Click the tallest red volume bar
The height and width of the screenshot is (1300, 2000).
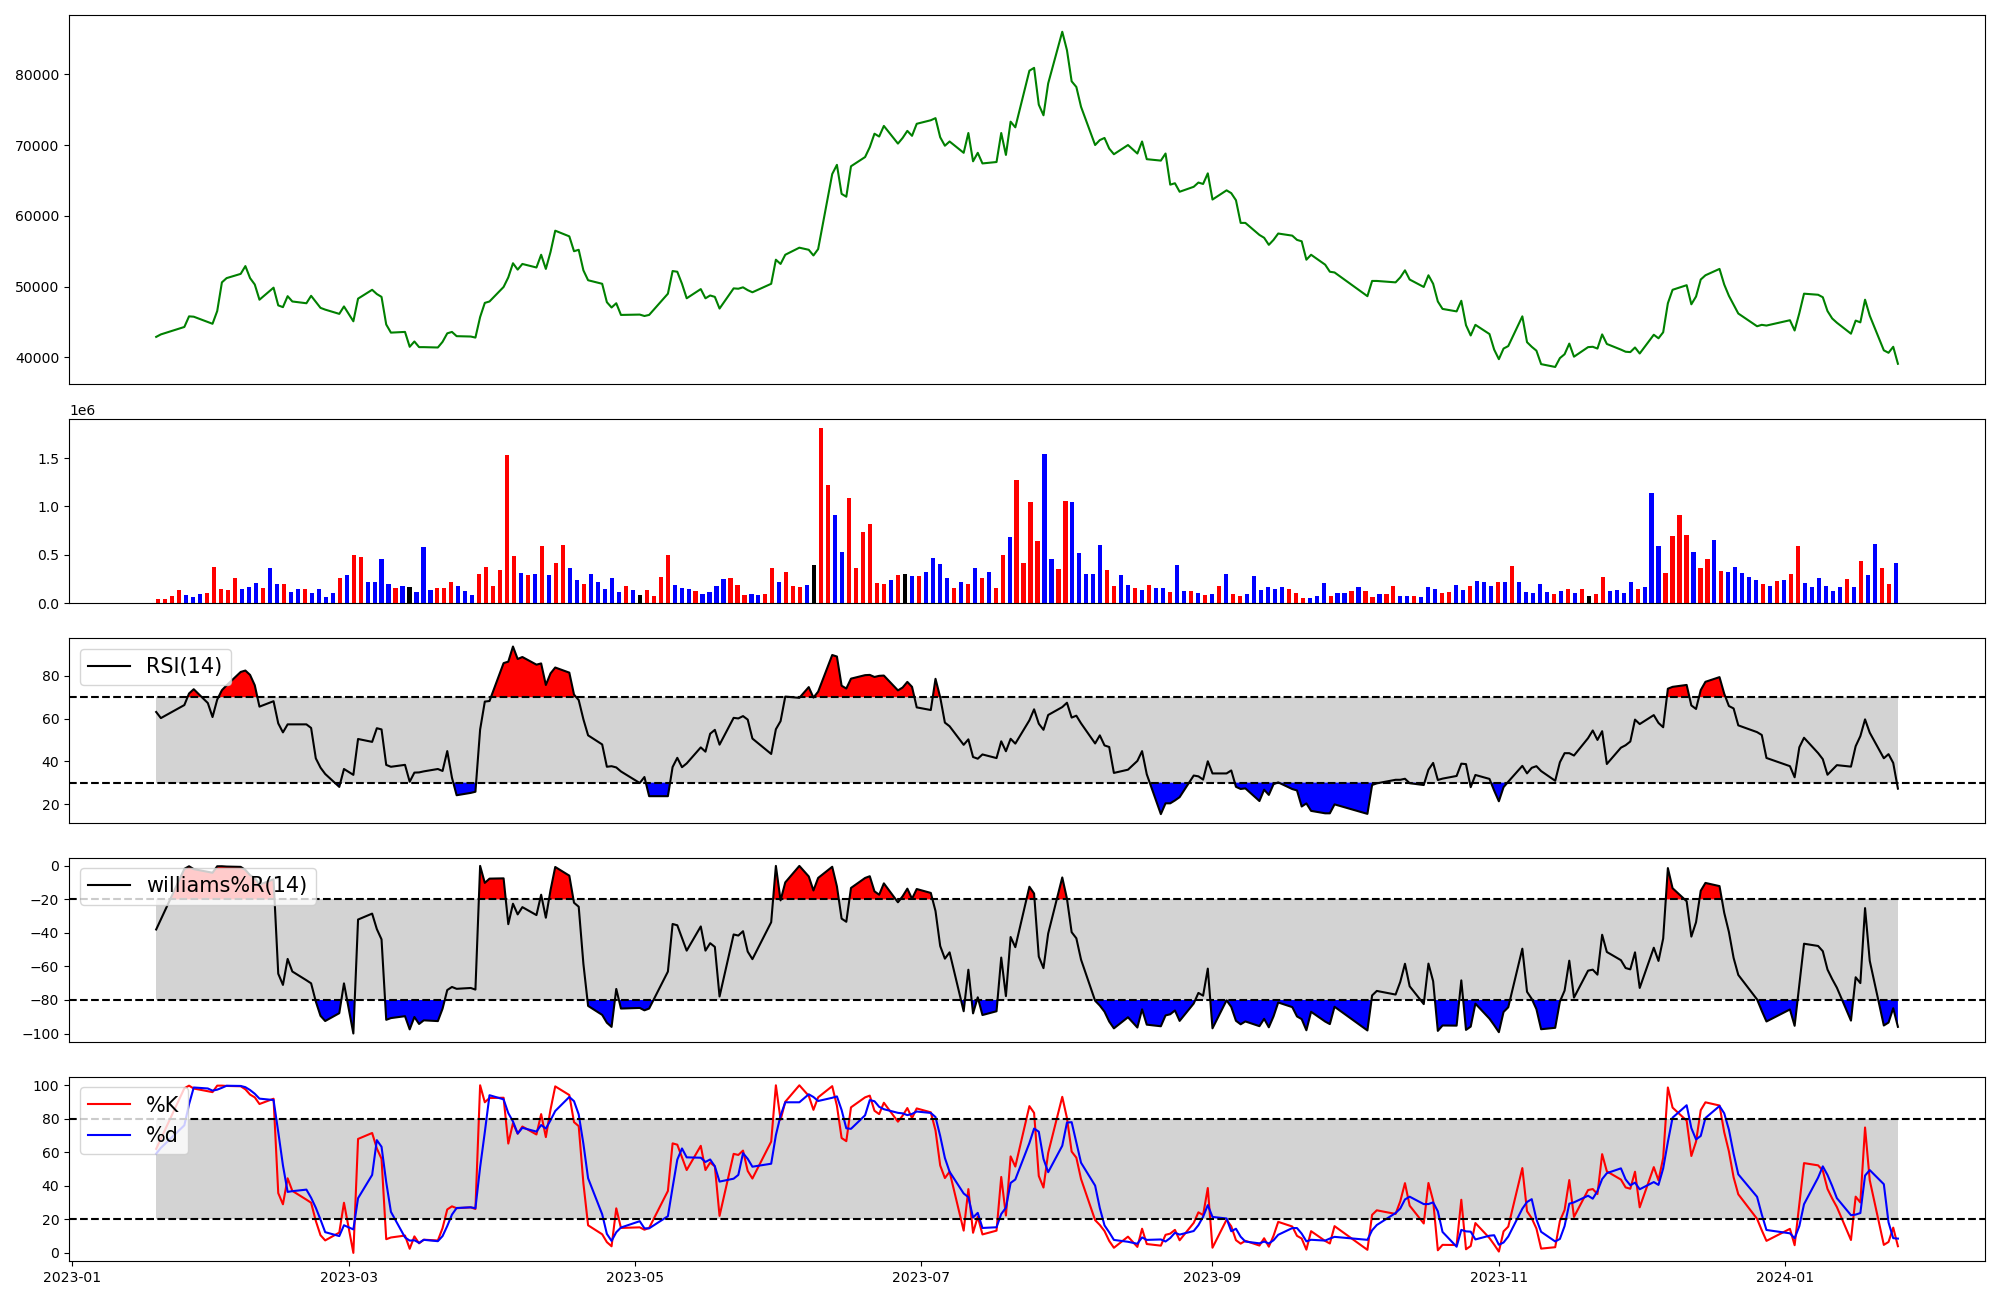click(821, 515)
